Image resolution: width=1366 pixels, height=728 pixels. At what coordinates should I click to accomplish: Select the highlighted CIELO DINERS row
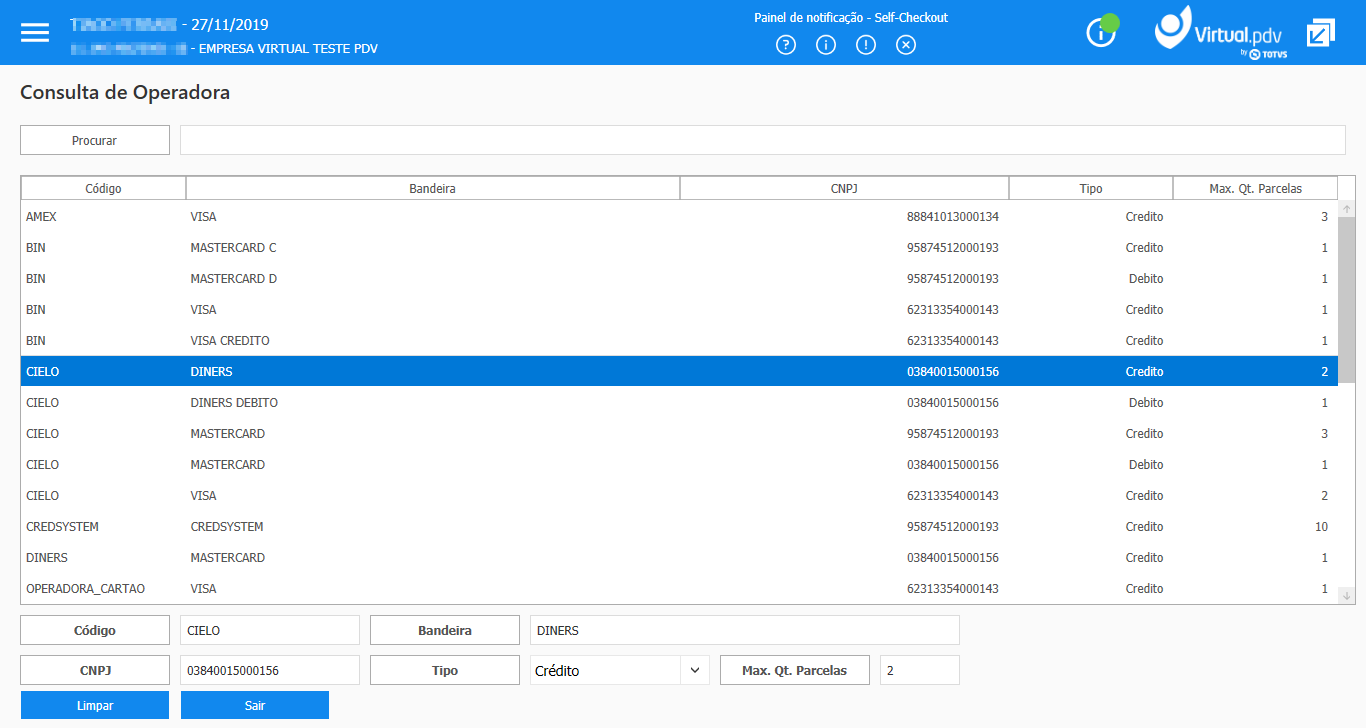coord(679,372)
